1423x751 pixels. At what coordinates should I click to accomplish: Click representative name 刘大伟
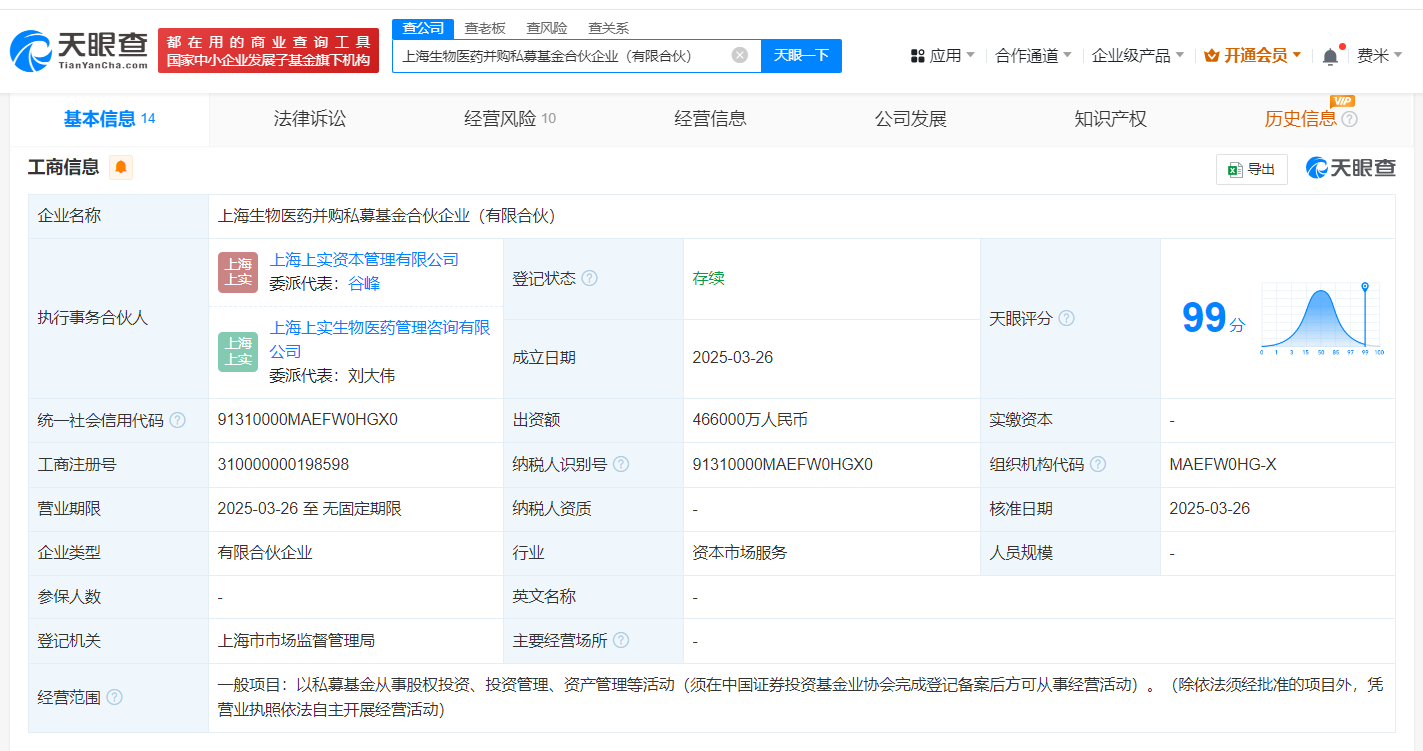(x=371, y=375)
